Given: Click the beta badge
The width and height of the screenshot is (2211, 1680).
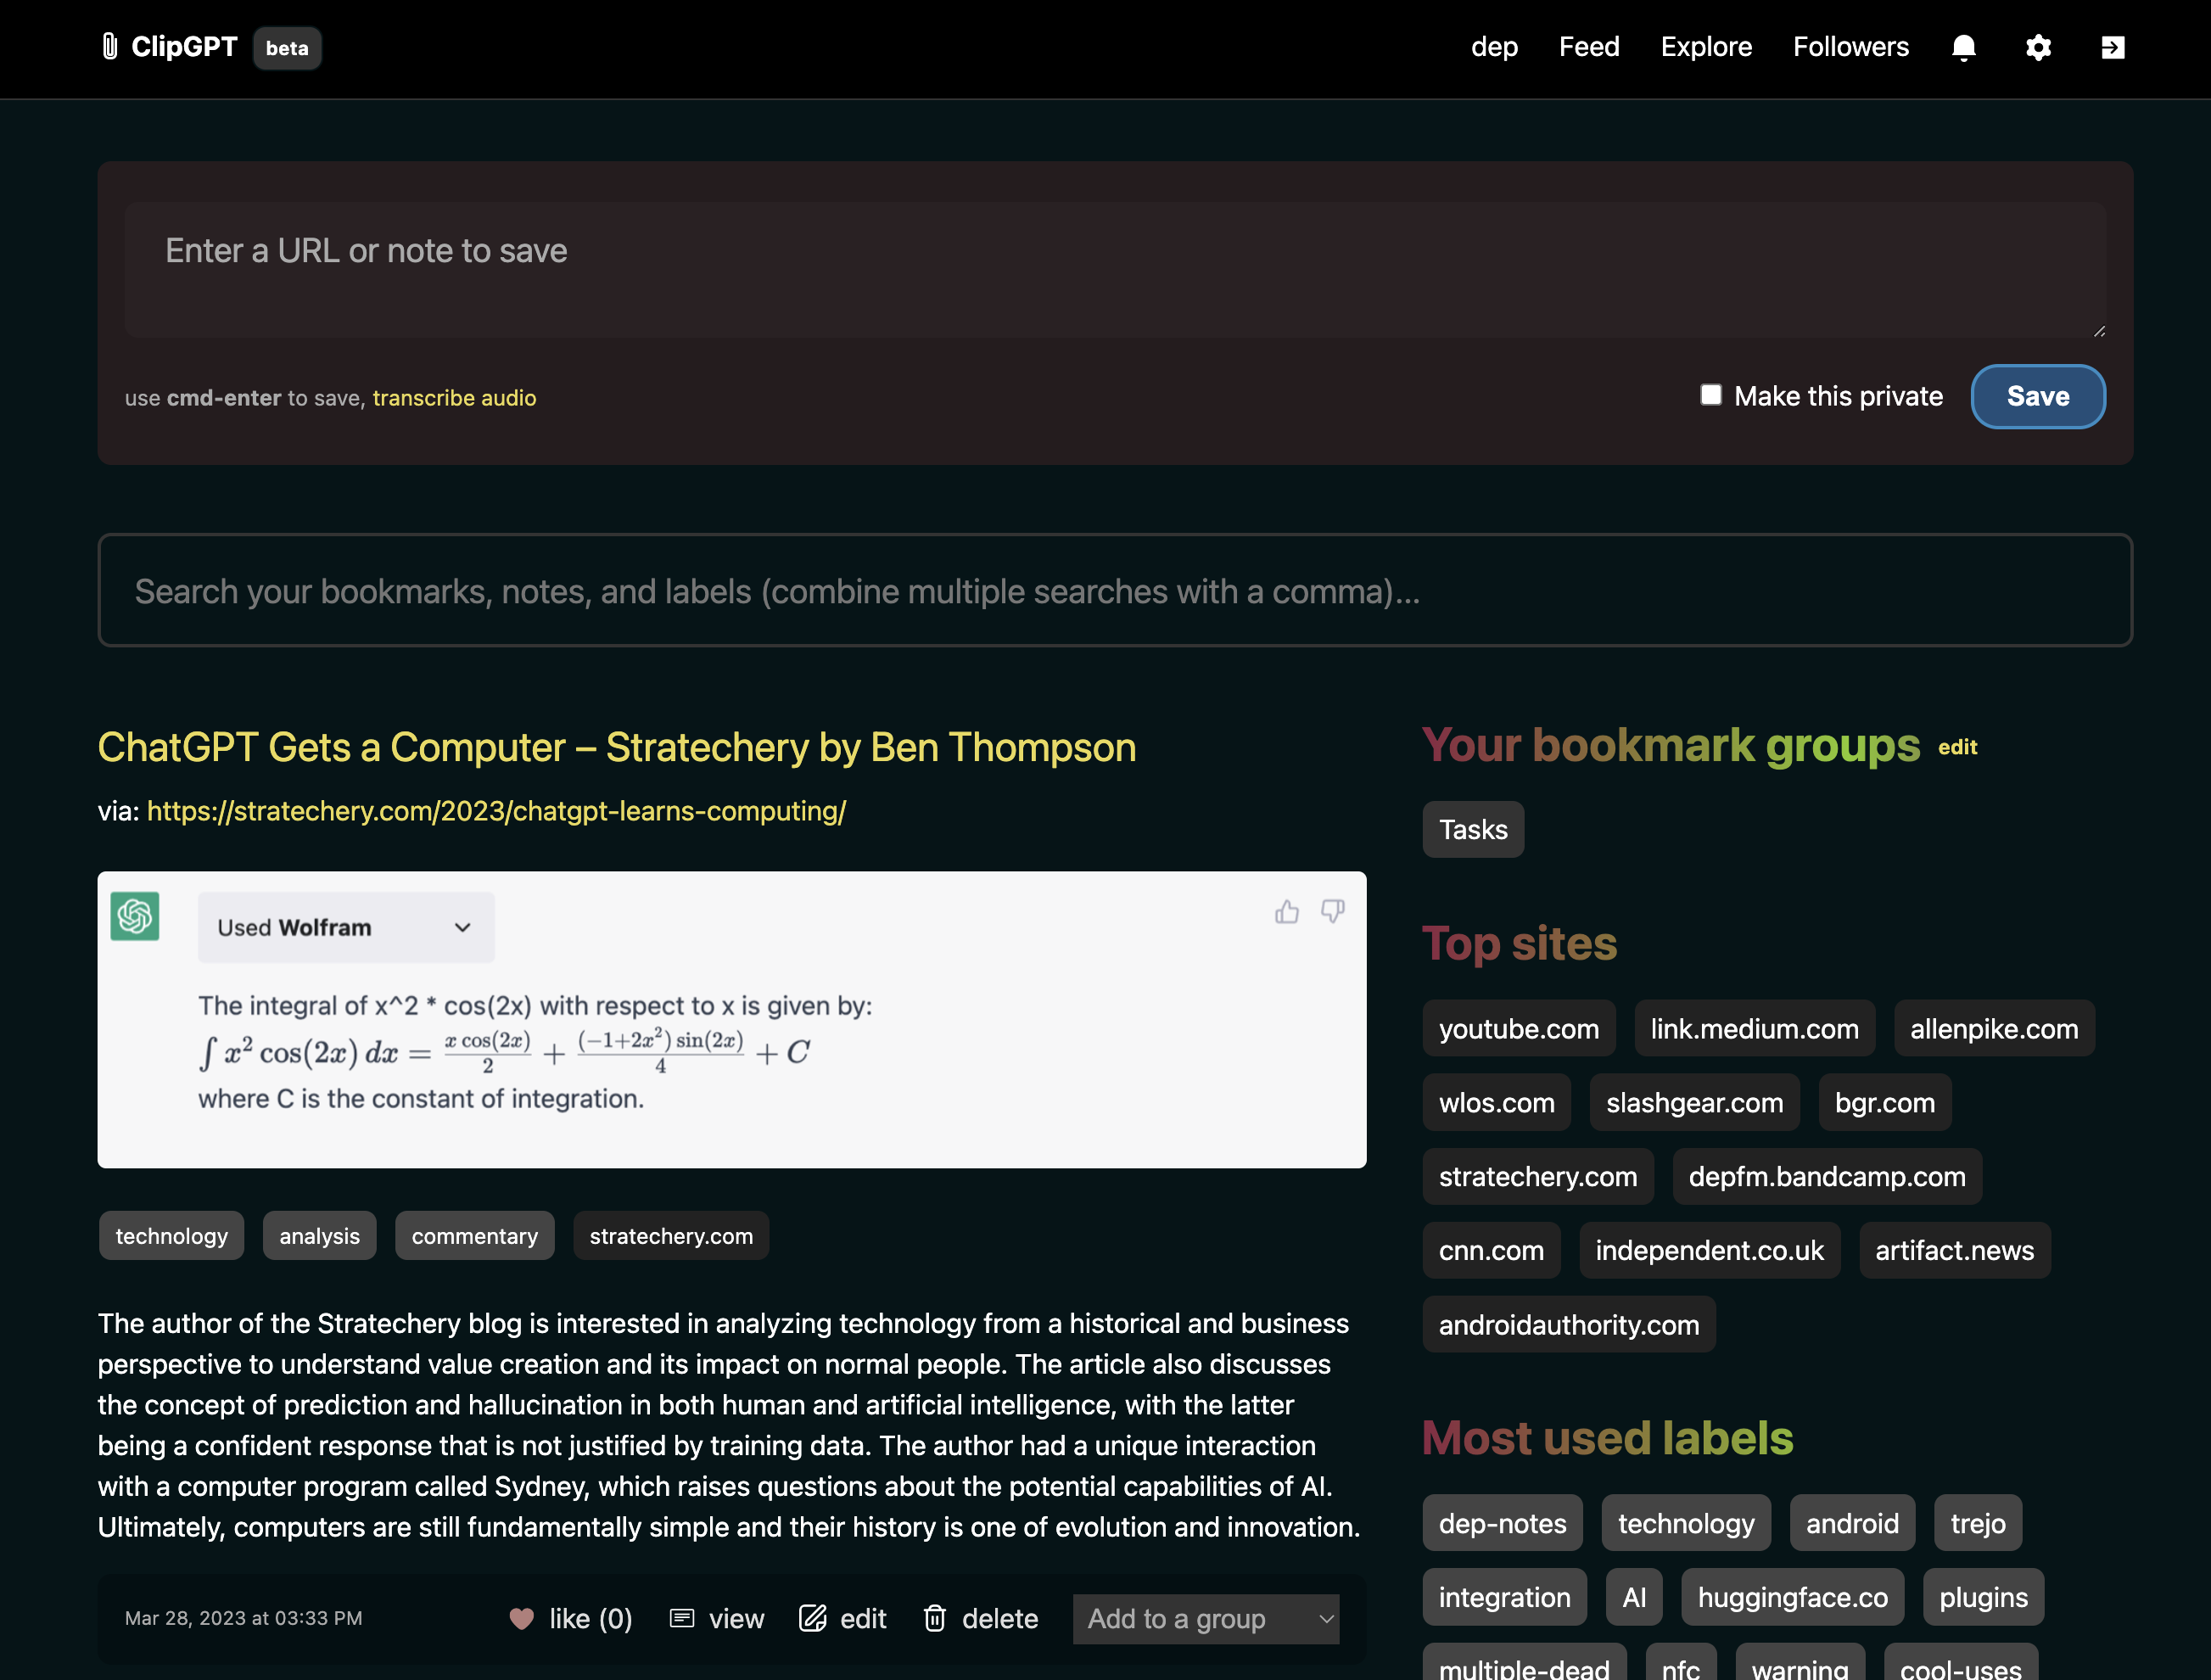Looking at the screenshot, I should [287, 48].
